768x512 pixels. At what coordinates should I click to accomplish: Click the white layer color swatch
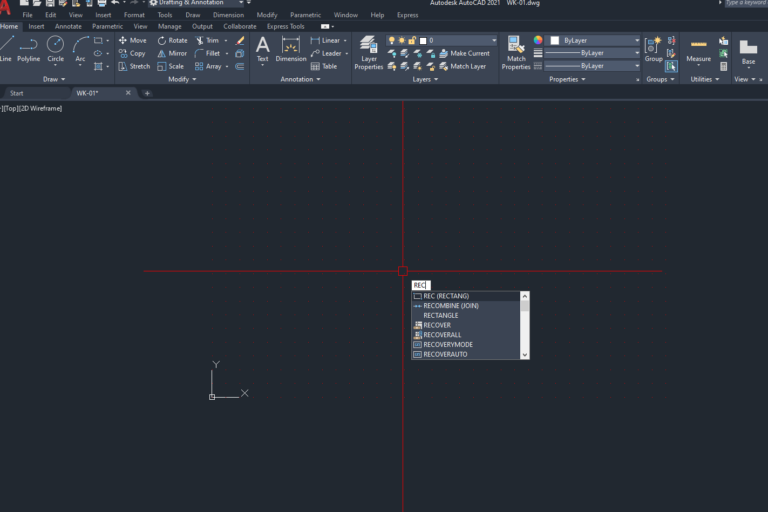coord(423,40)
